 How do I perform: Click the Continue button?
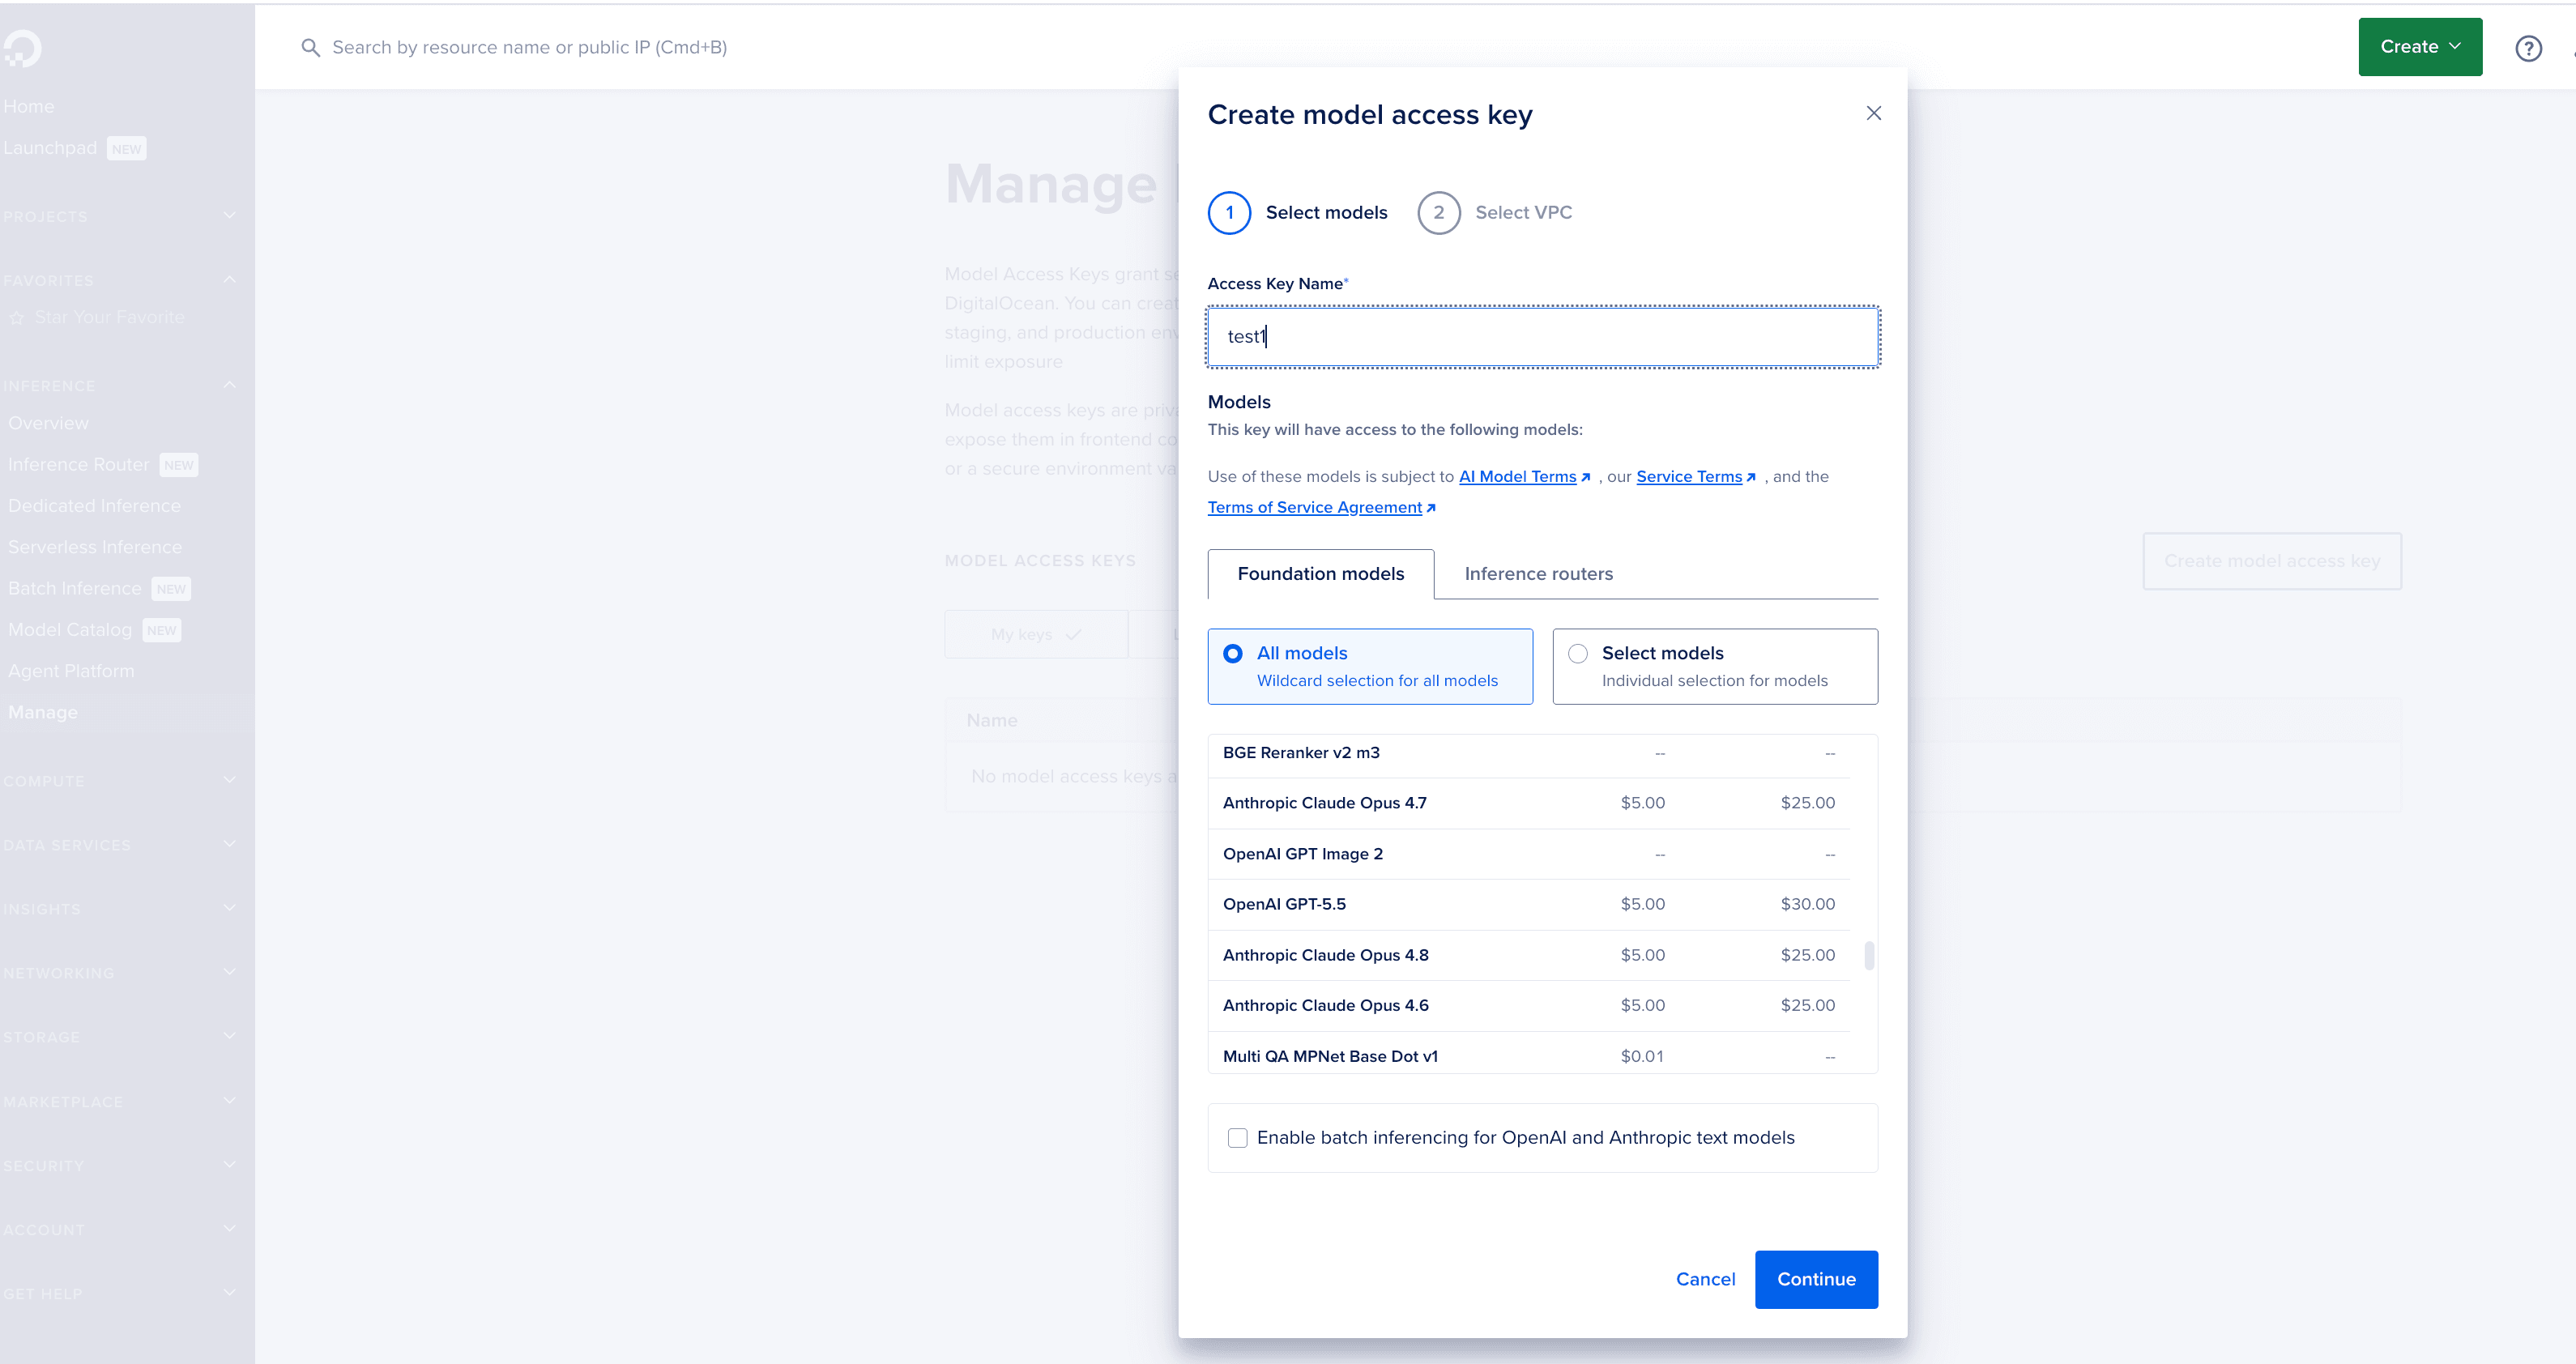pos(1816,1279)
